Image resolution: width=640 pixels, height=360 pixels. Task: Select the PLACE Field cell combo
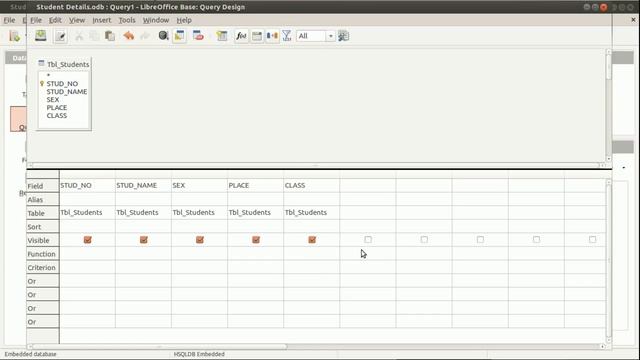pos(256,185)
